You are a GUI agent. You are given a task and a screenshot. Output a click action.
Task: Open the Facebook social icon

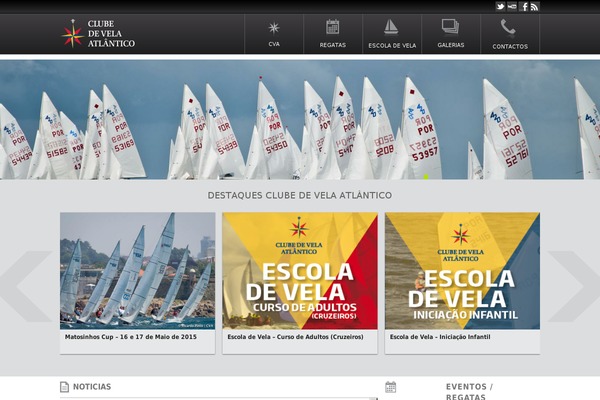tap(524, 7)
